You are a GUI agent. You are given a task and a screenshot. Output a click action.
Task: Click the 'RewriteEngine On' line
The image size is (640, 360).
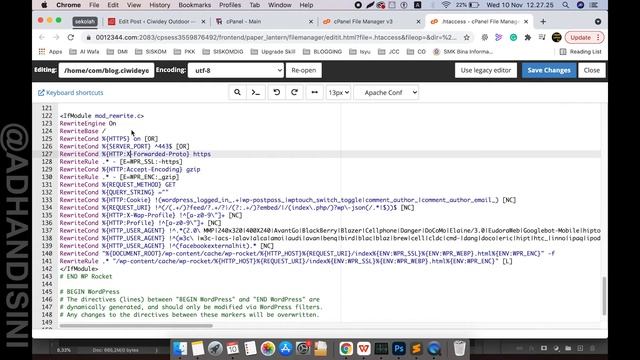tap(88, 123)
